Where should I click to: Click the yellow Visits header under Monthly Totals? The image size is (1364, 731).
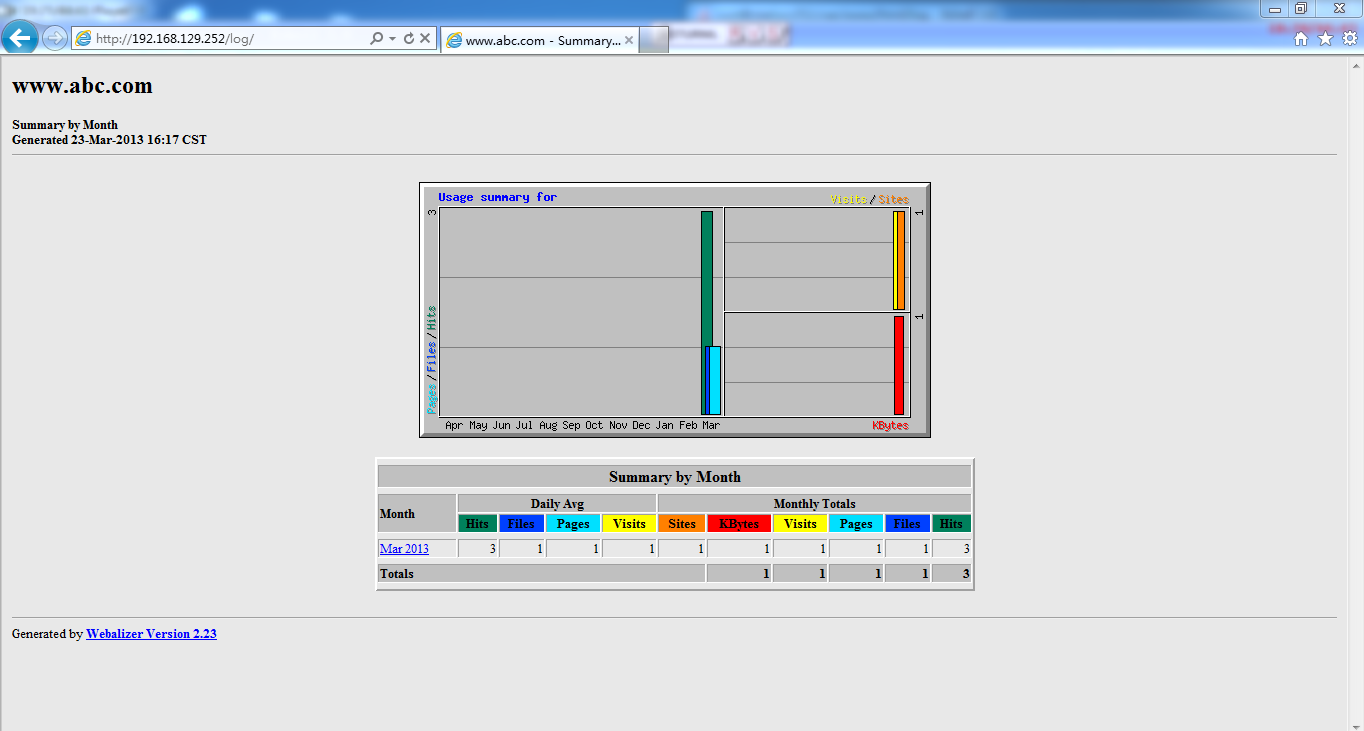click(800, 523)
